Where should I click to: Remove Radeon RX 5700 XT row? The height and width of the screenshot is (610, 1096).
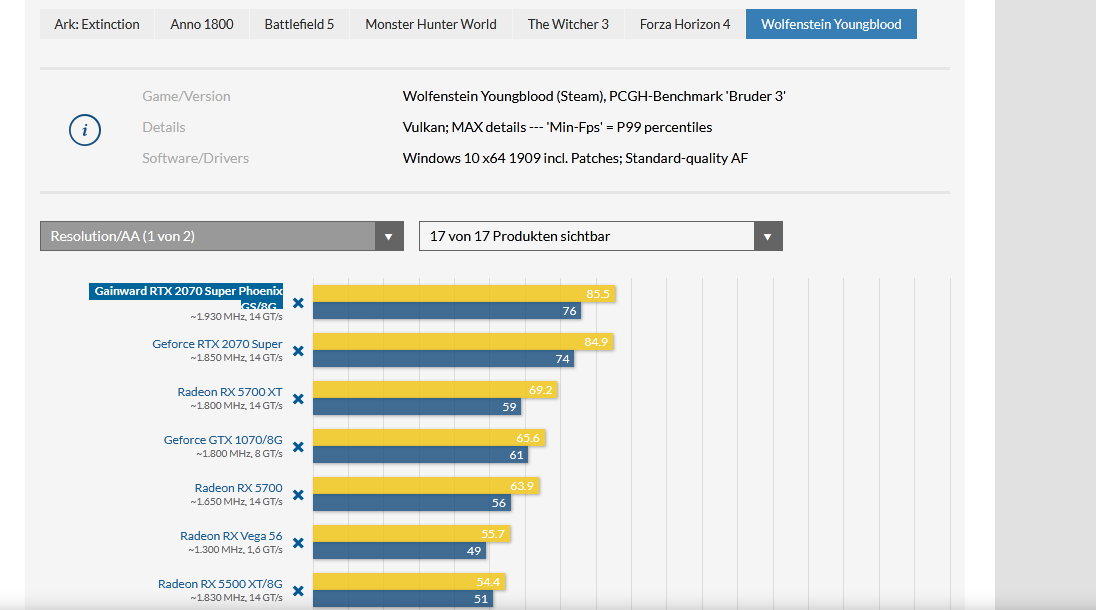click(x=298, y=399)
